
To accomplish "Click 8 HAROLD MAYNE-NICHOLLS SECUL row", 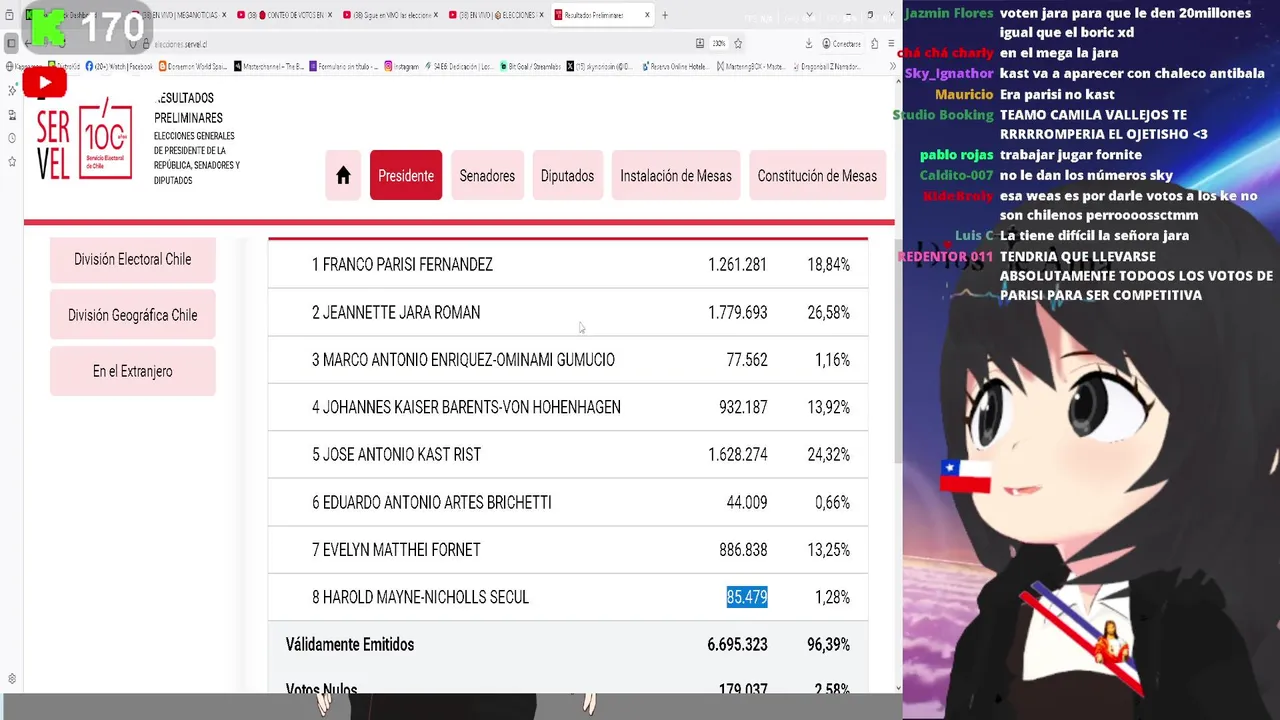I will pos(568,597).
